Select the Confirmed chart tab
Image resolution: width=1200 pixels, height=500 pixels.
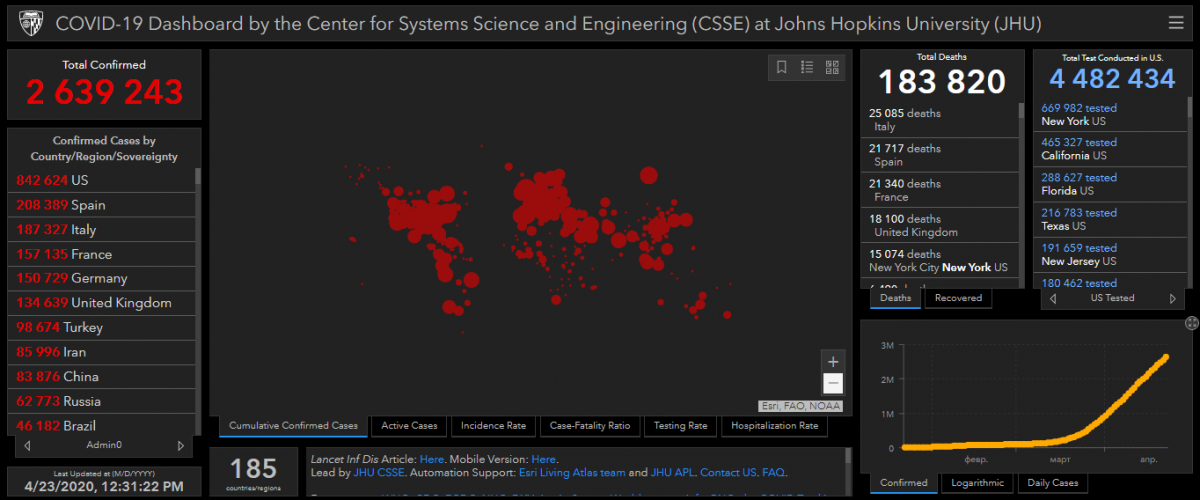pyautogui.click(x=904, y=483)
